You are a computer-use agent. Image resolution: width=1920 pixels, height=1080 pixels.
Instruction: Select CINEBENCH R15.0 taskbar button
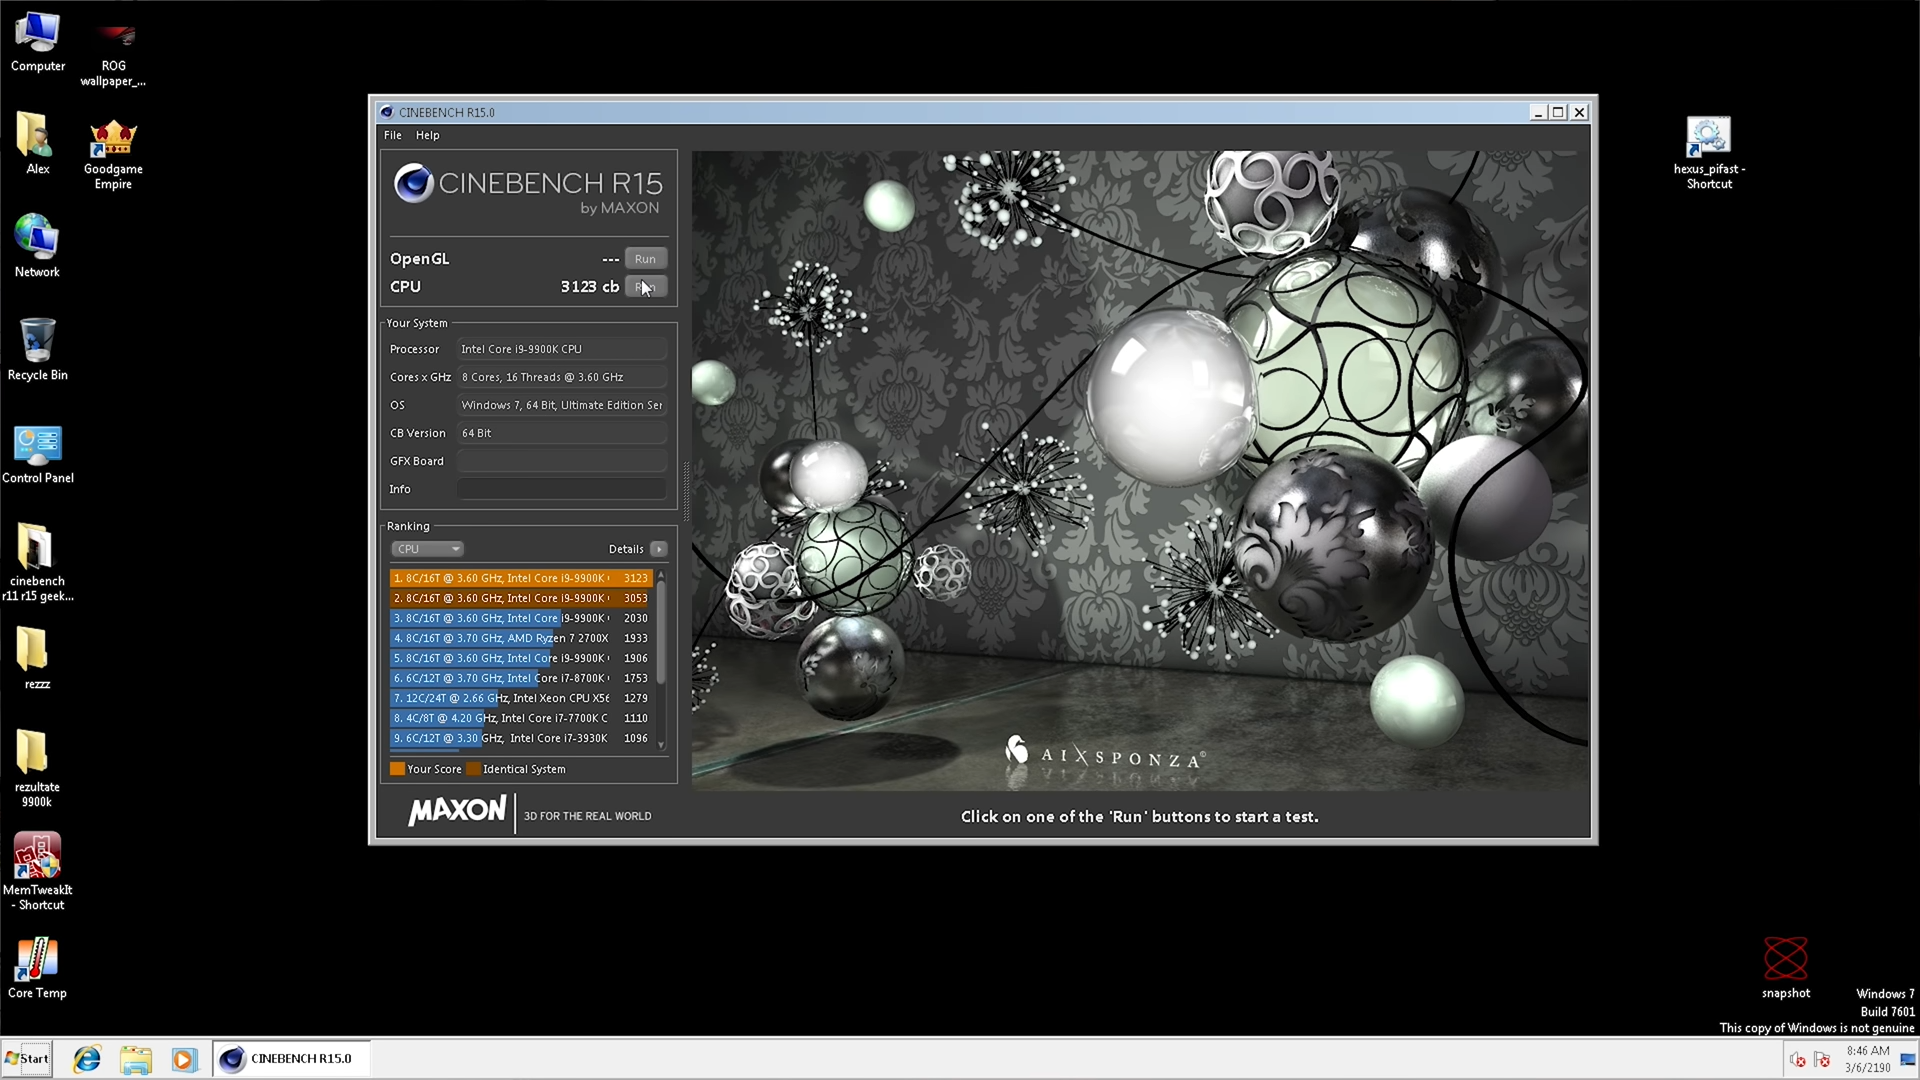(x=291, y=1059)
